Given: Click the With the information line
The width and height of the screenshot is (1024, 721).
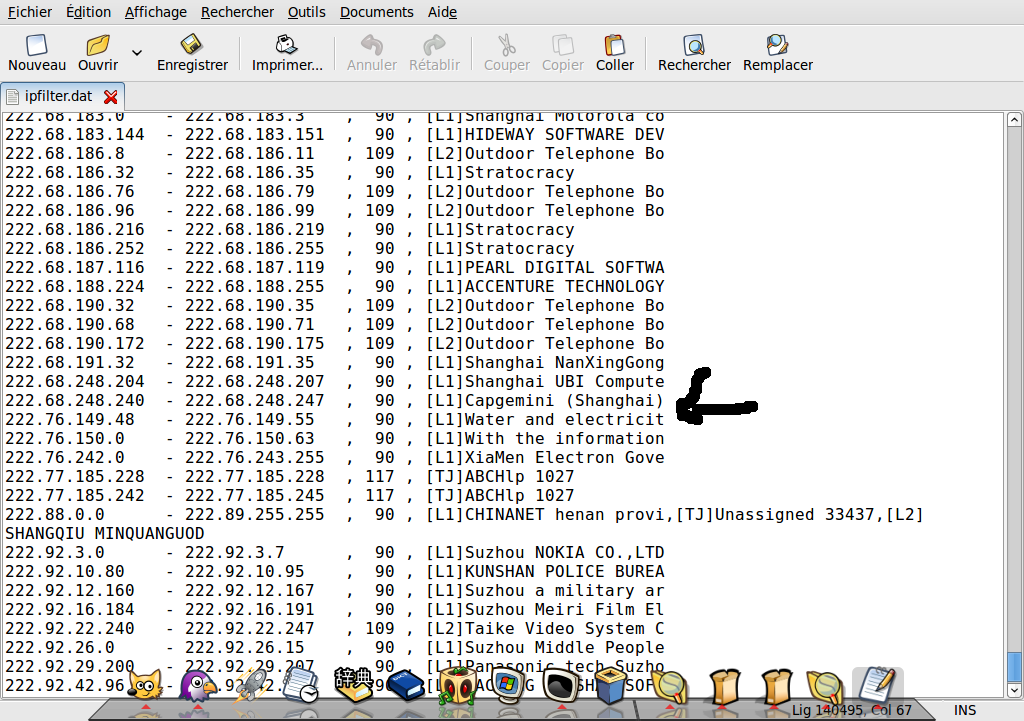Looking at the screenshot, I should click(x=334, y=438).
